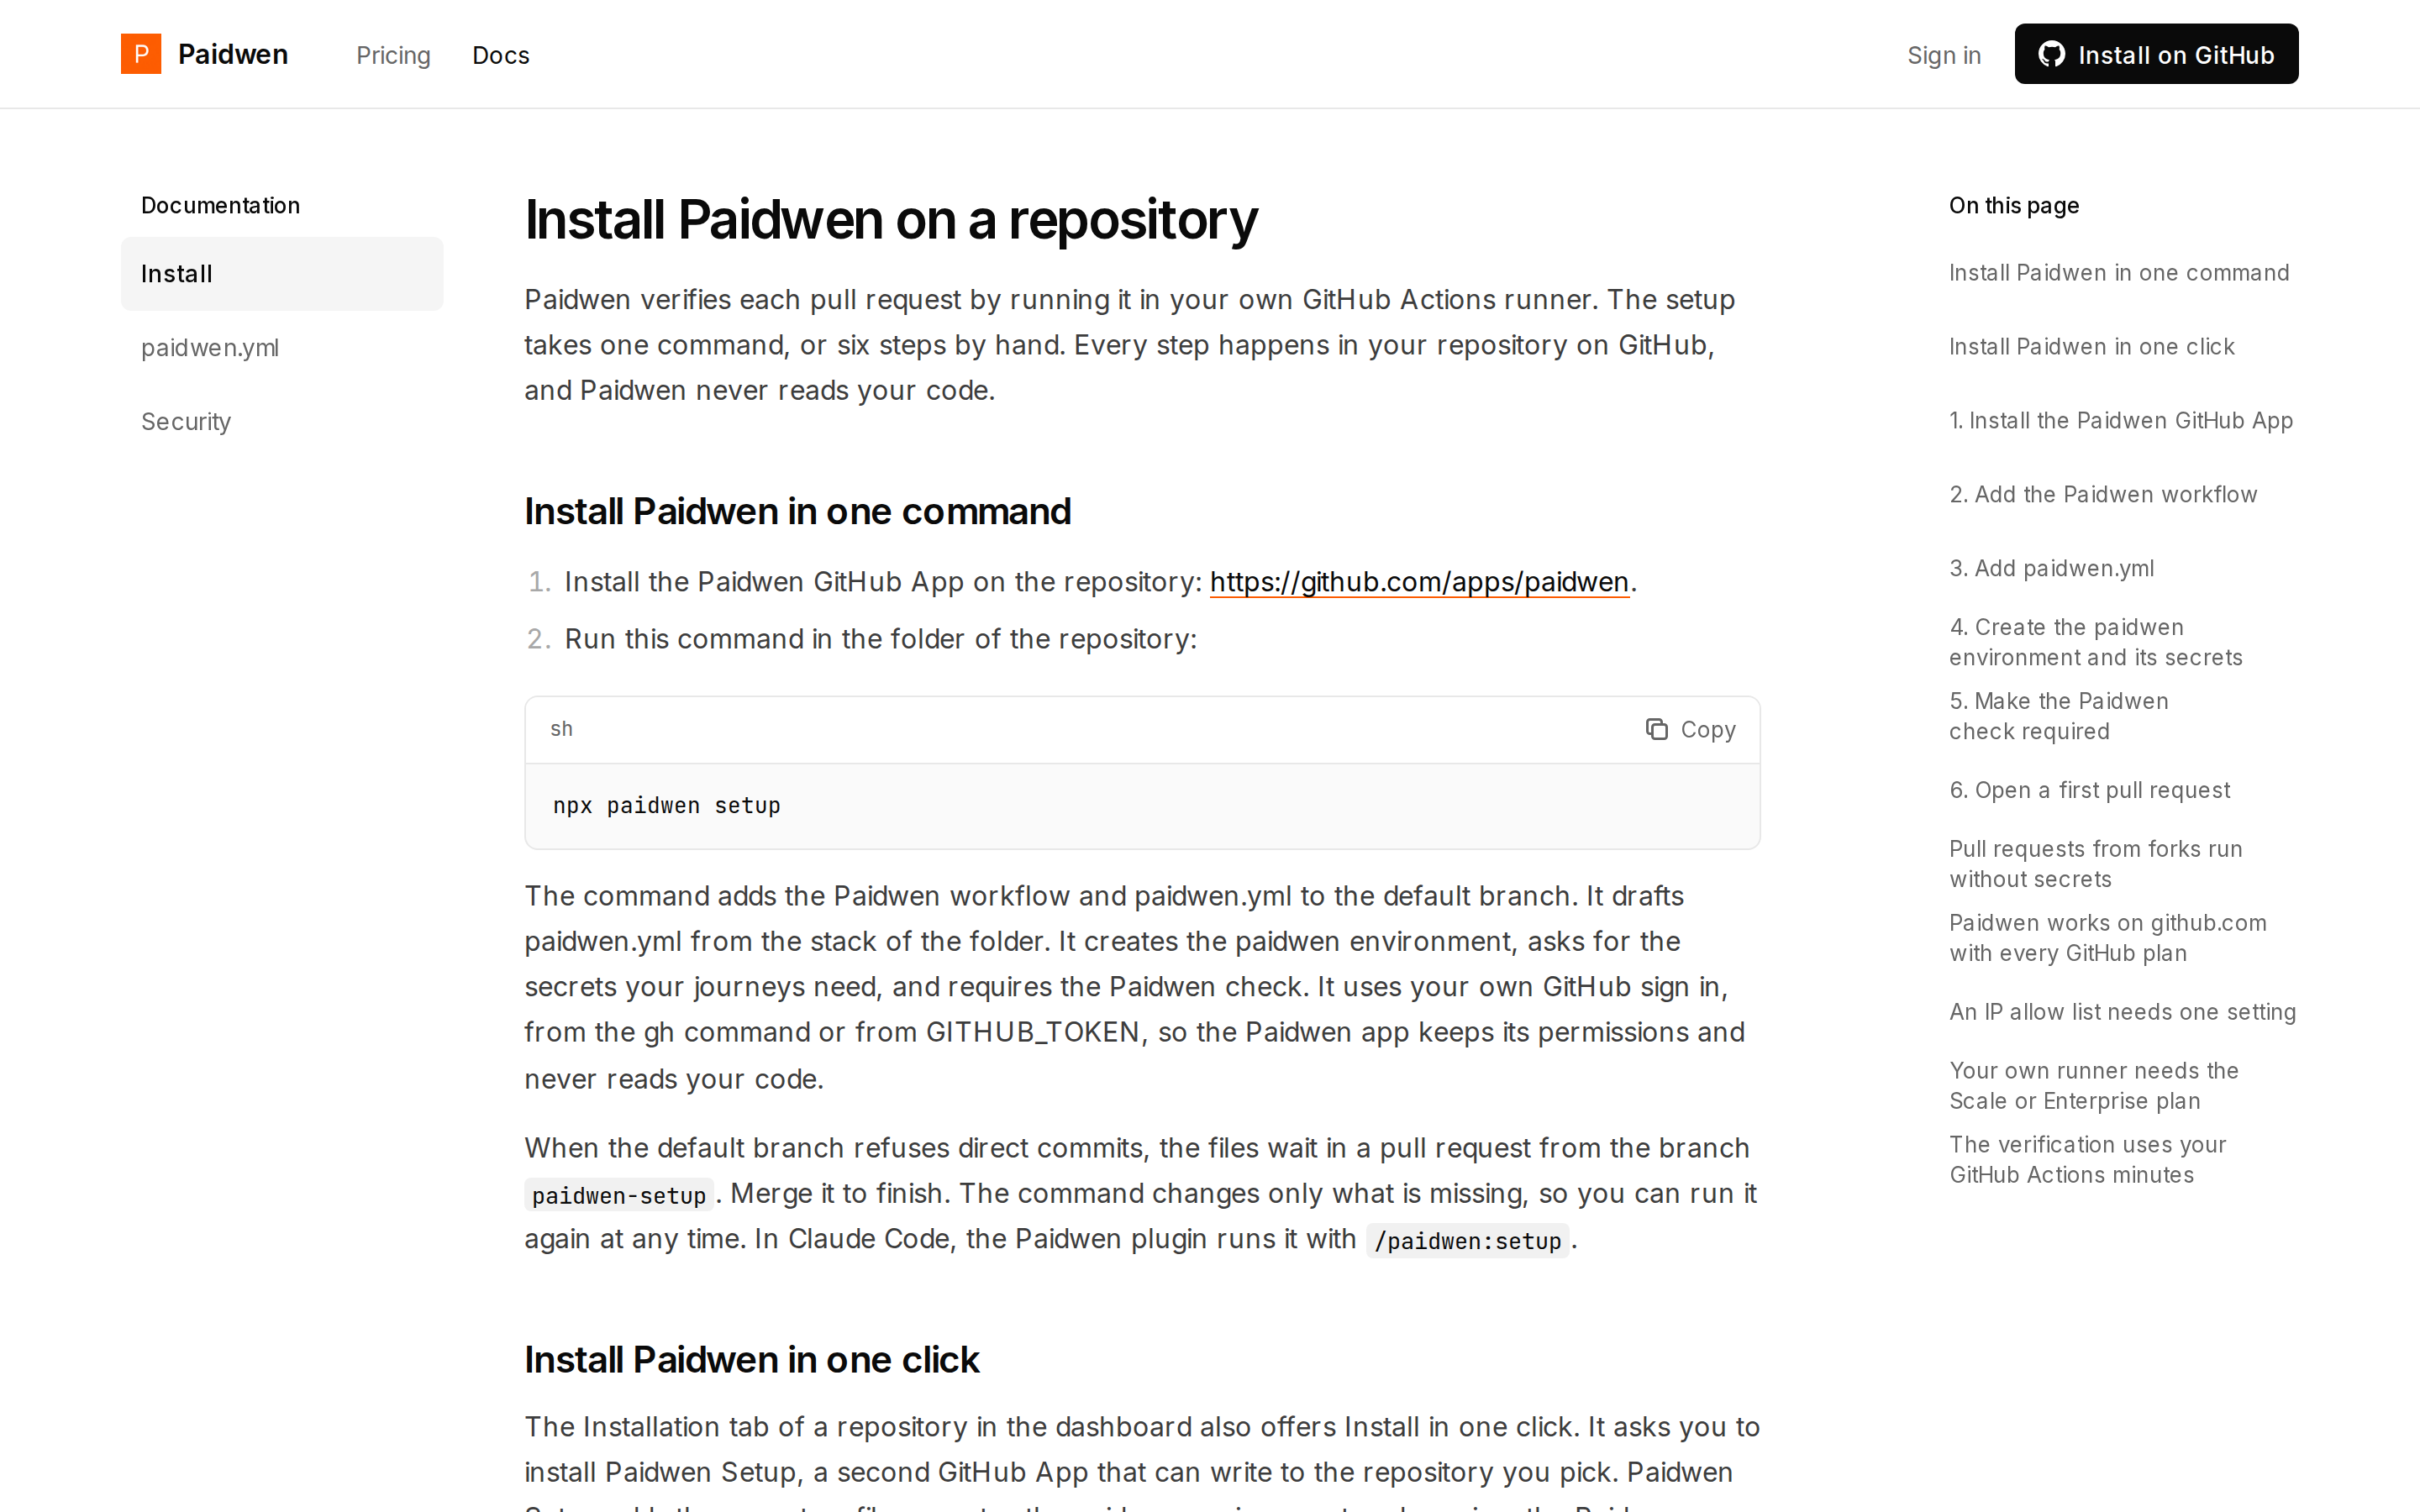Select Install in the Documentation sidebar

282,274
